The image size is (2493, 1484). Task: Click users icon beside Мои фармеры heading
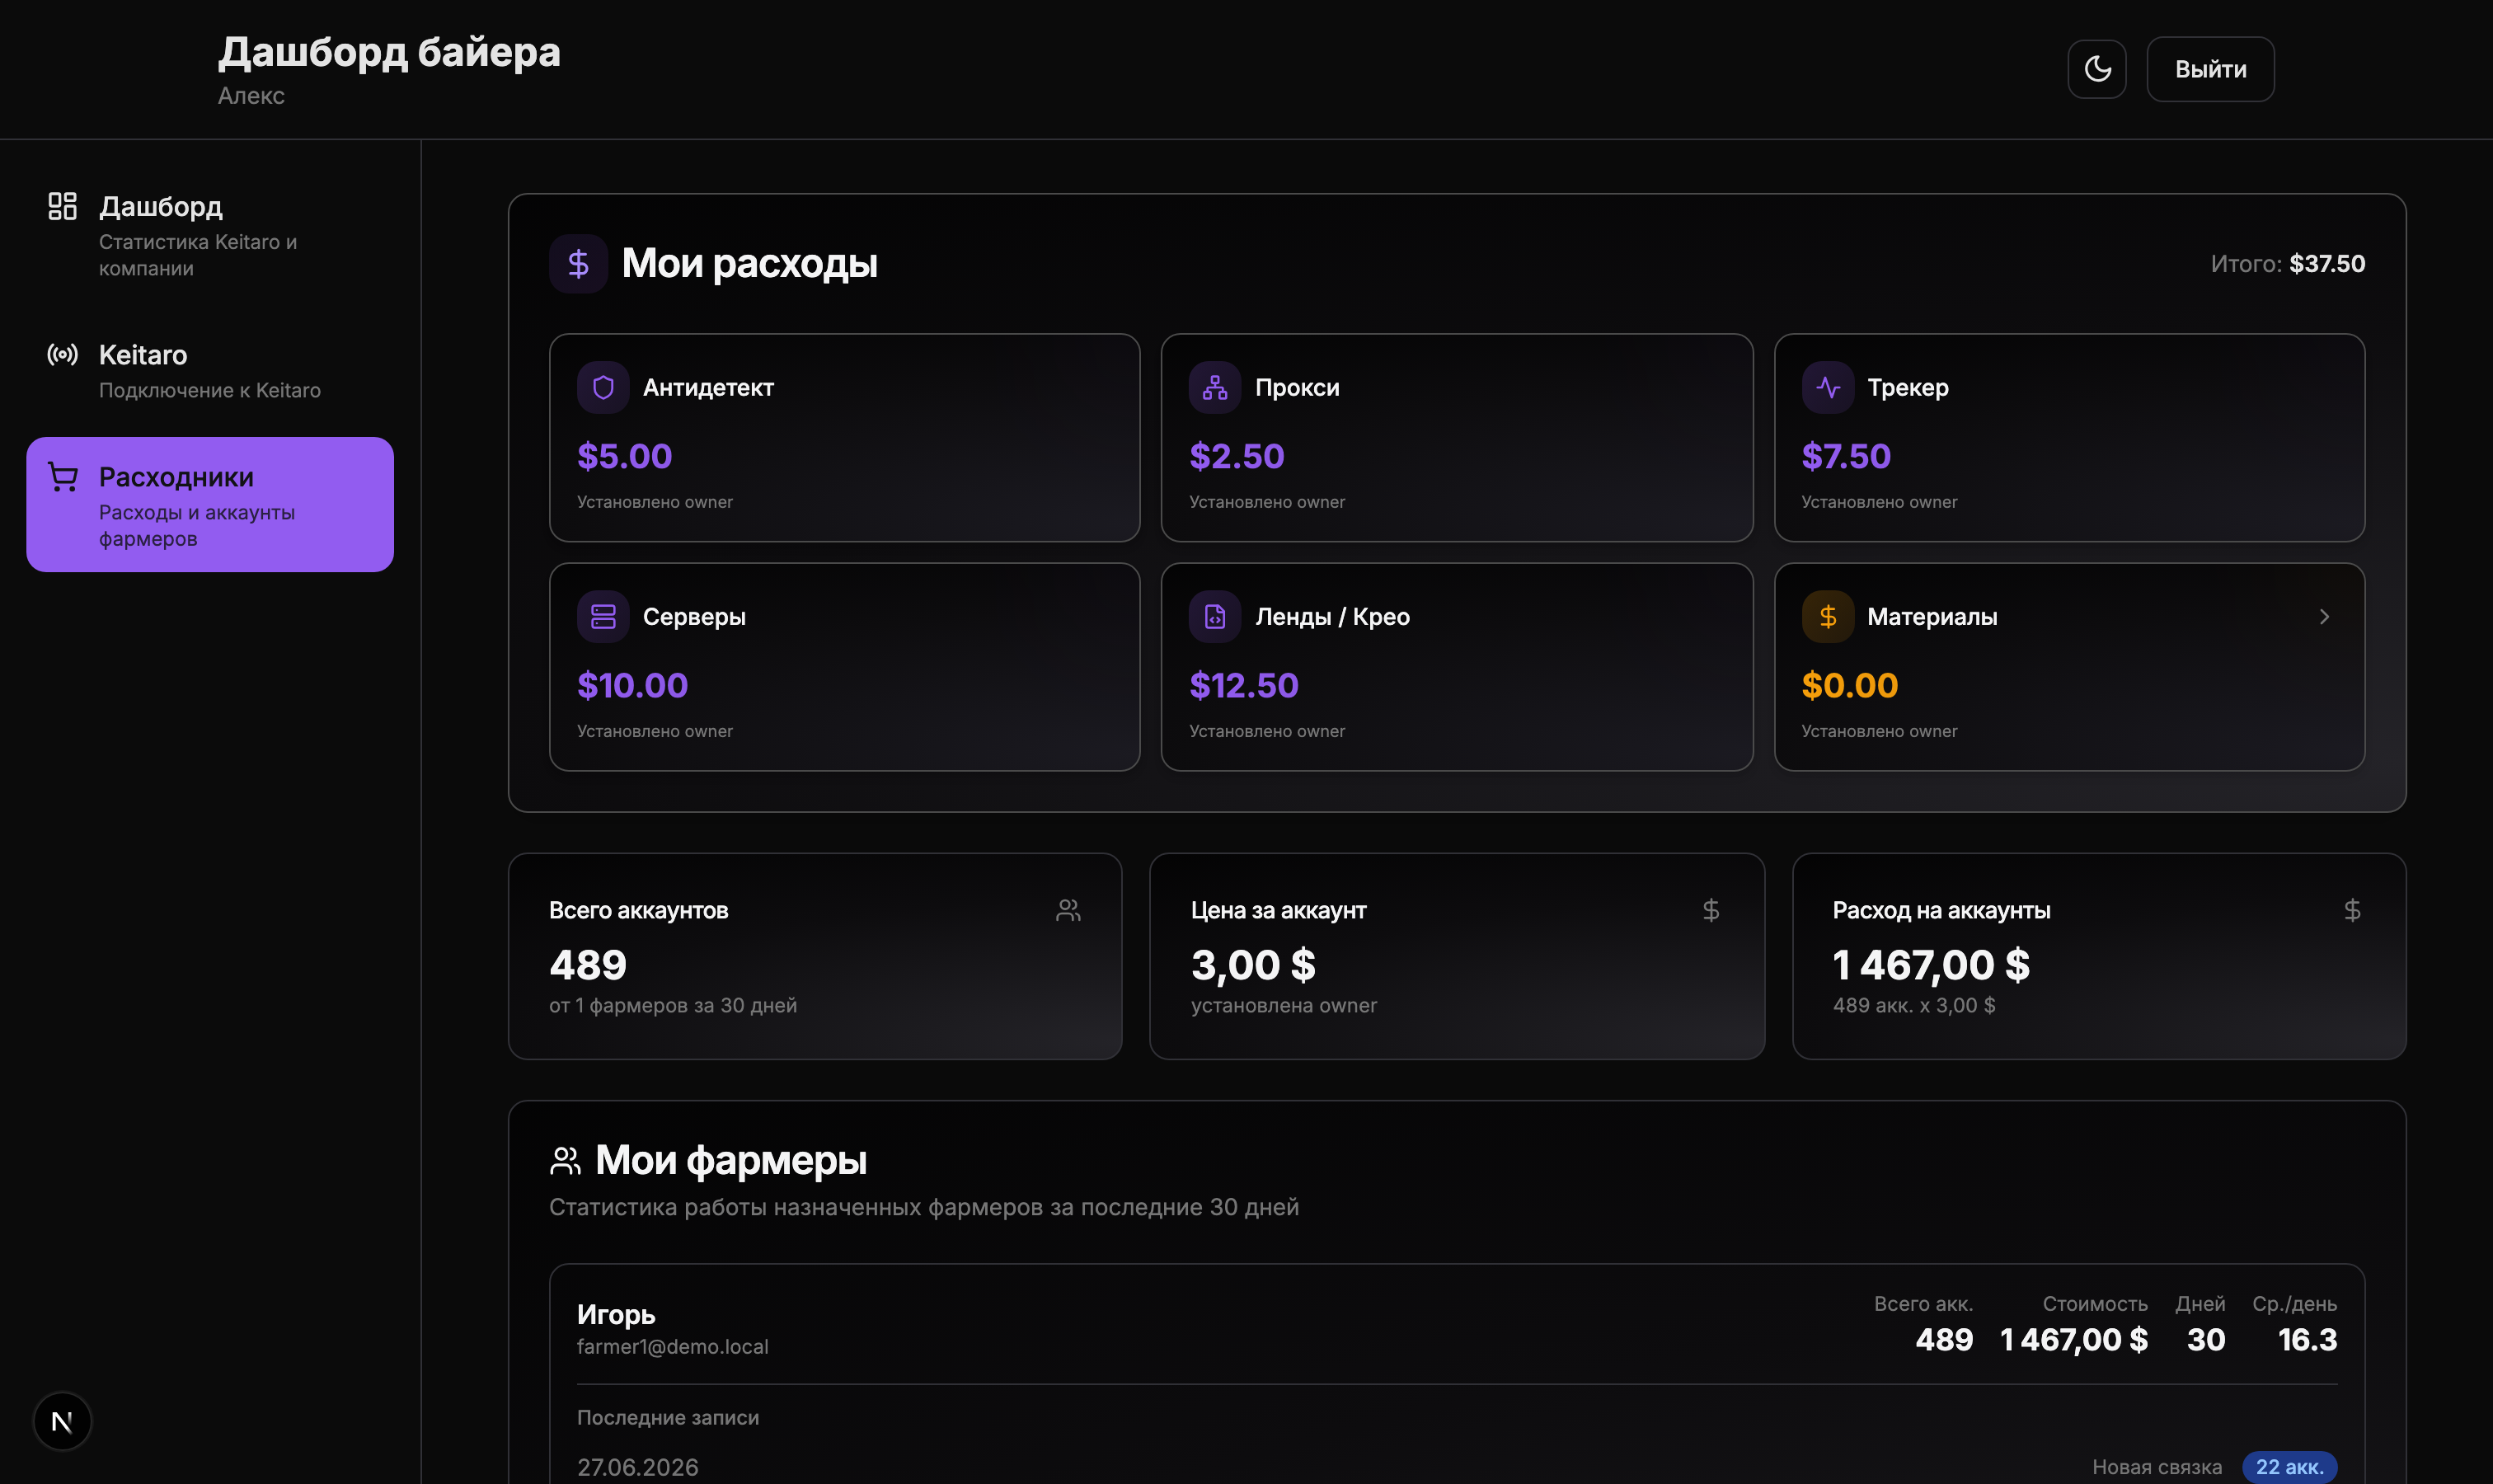(x=565, y=1160)
